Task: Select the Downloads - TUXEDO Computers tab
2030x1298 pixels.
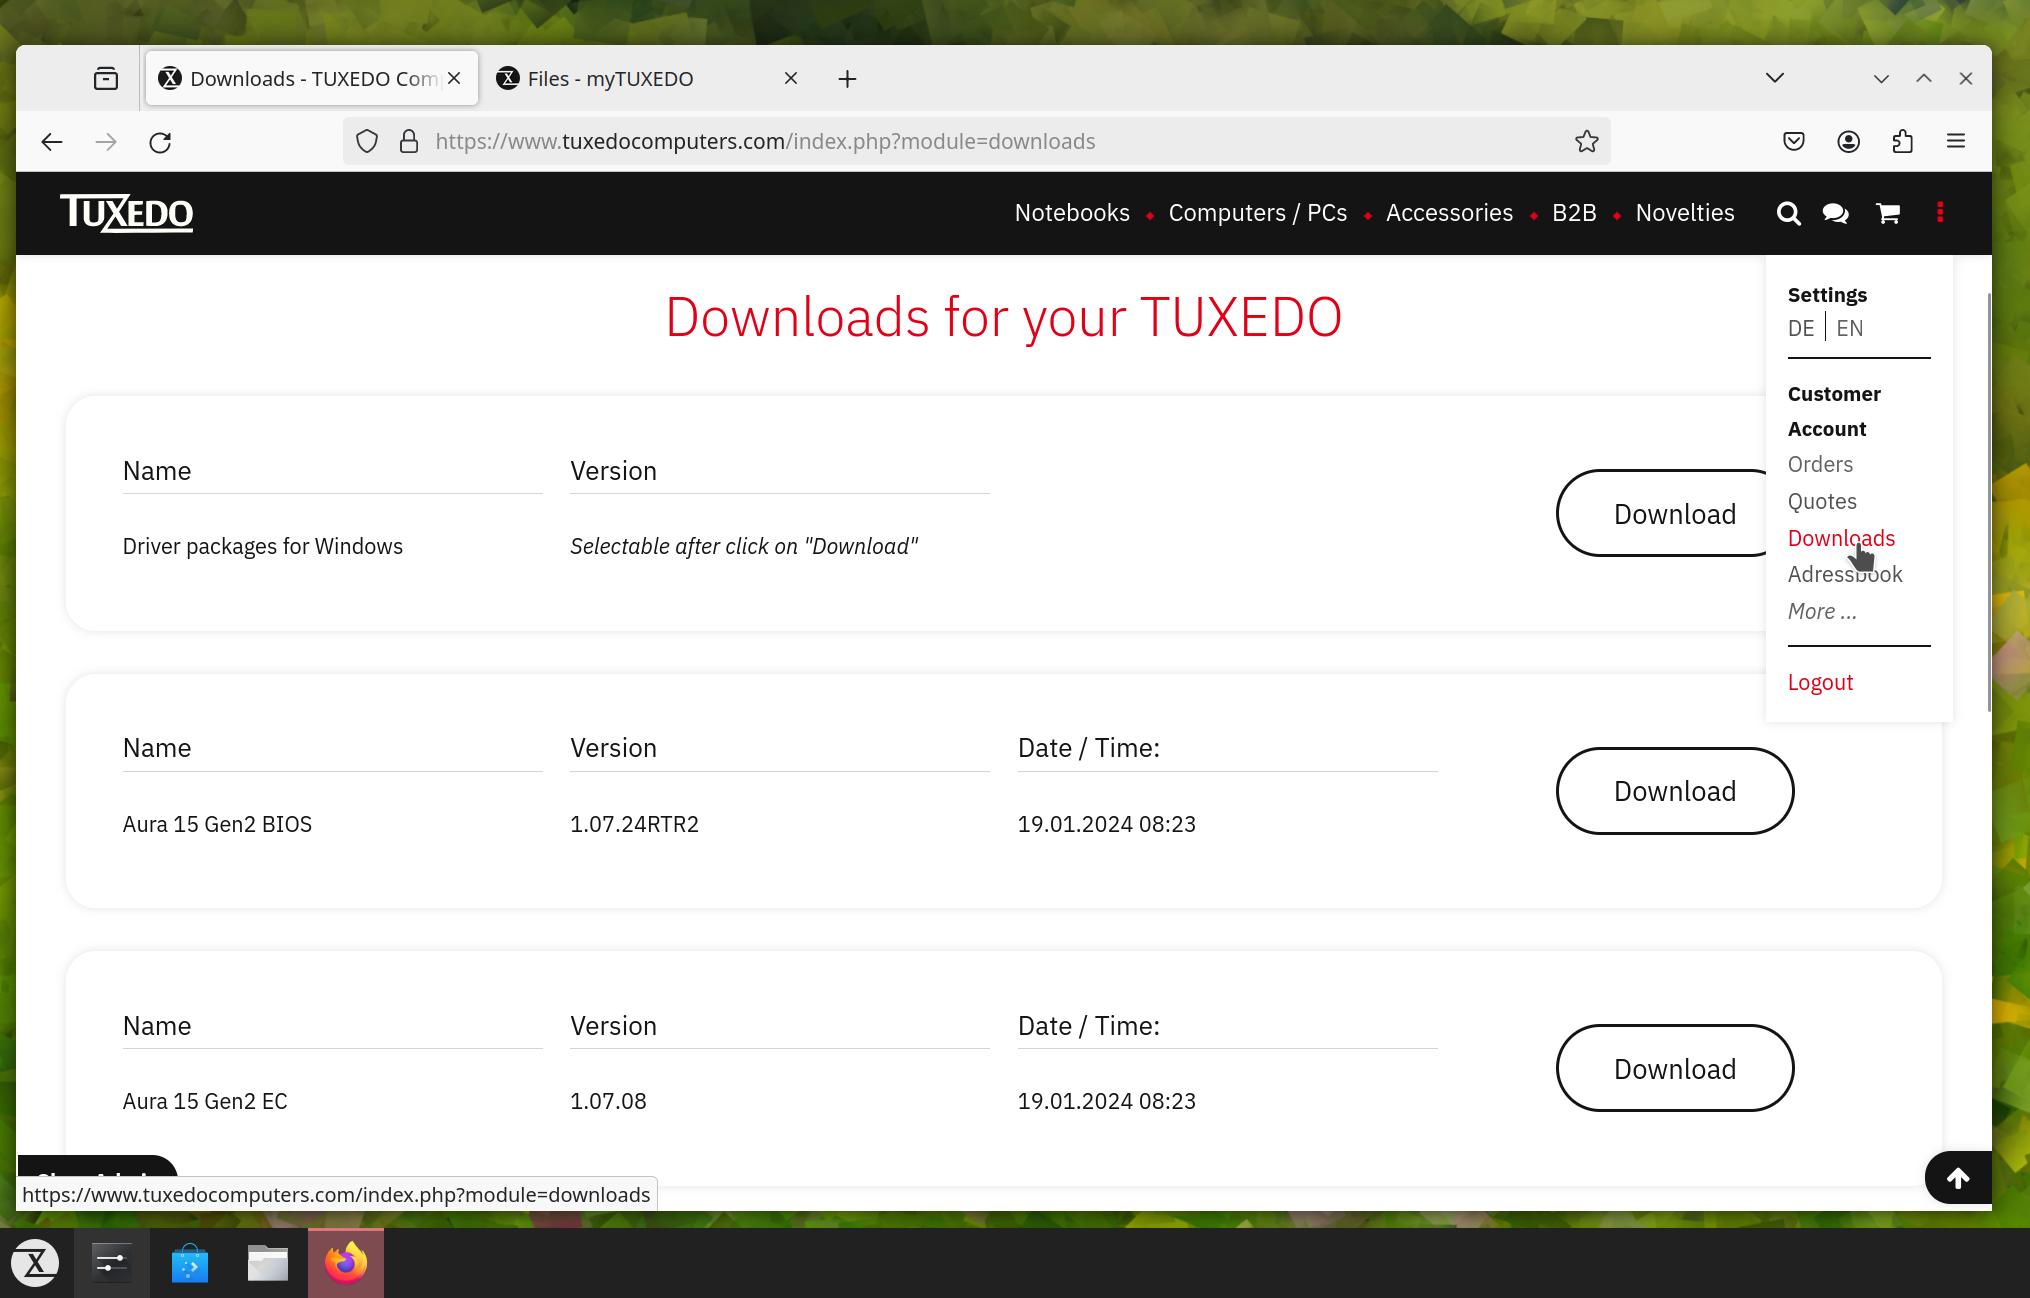Action: tap(312, 78)
